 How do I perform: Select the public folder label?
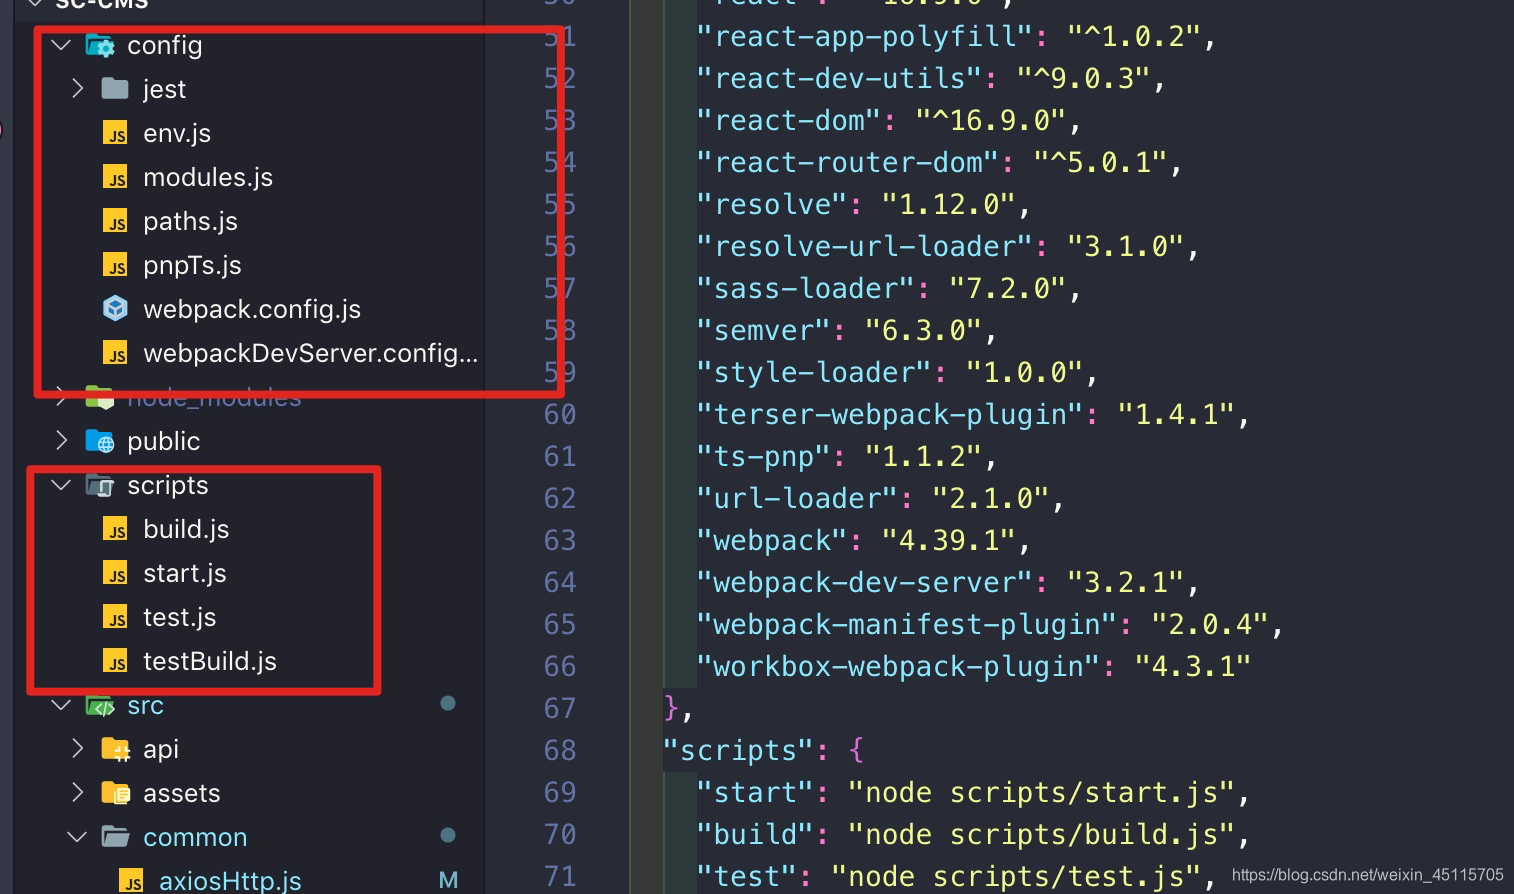163,442
